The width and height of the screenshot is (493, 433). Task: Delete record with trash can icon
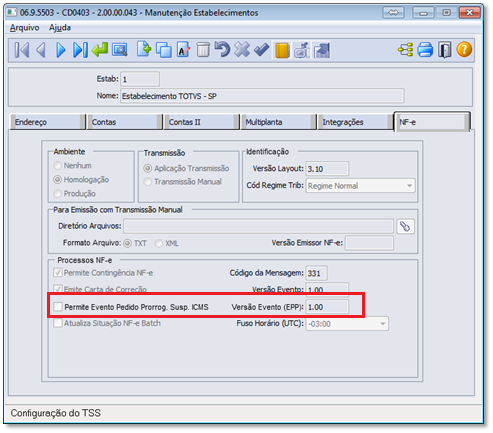click(203, 50)
